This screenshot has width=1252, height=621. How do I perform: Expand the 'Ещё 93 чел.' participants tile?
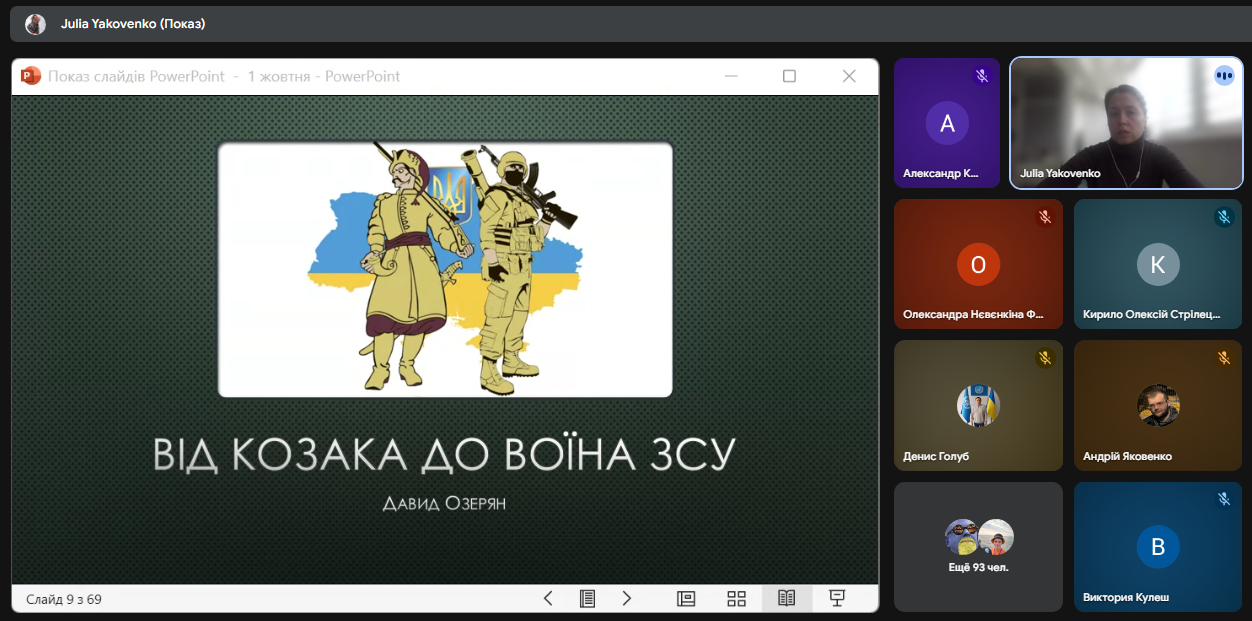click(978, 546)
